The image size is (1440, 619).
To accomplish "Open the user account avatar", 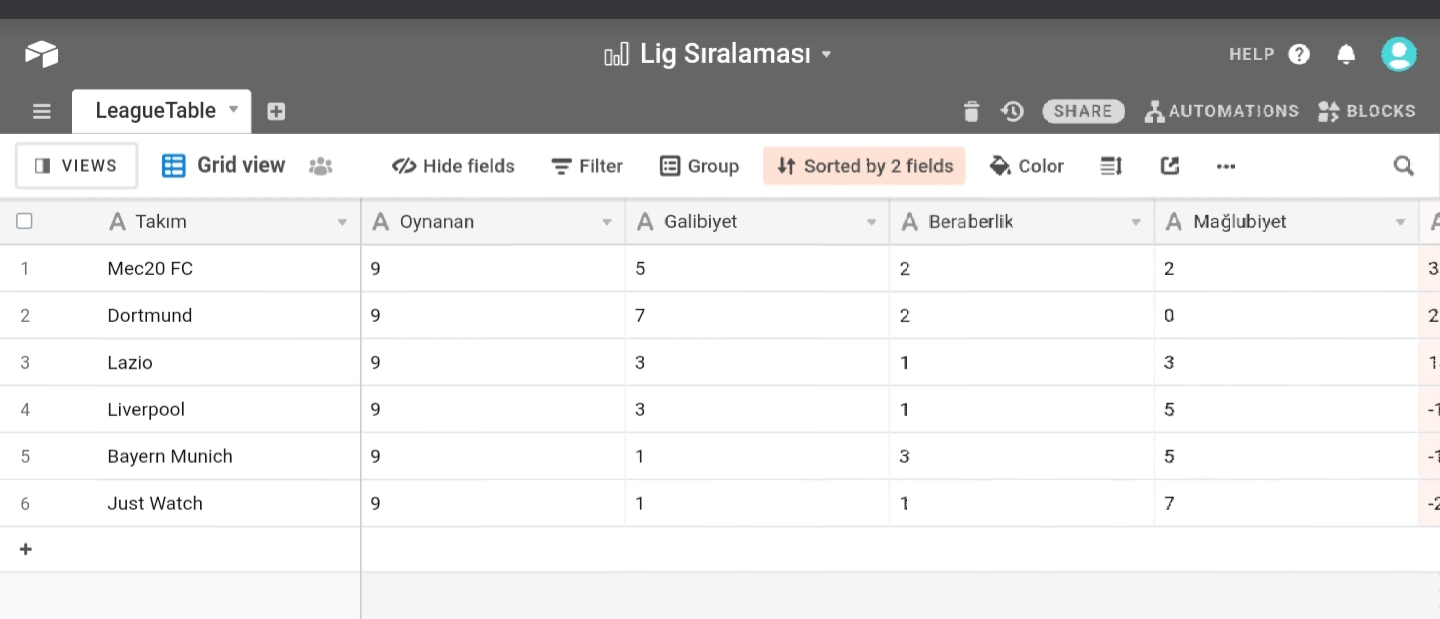I will (x=1399, y=54).
